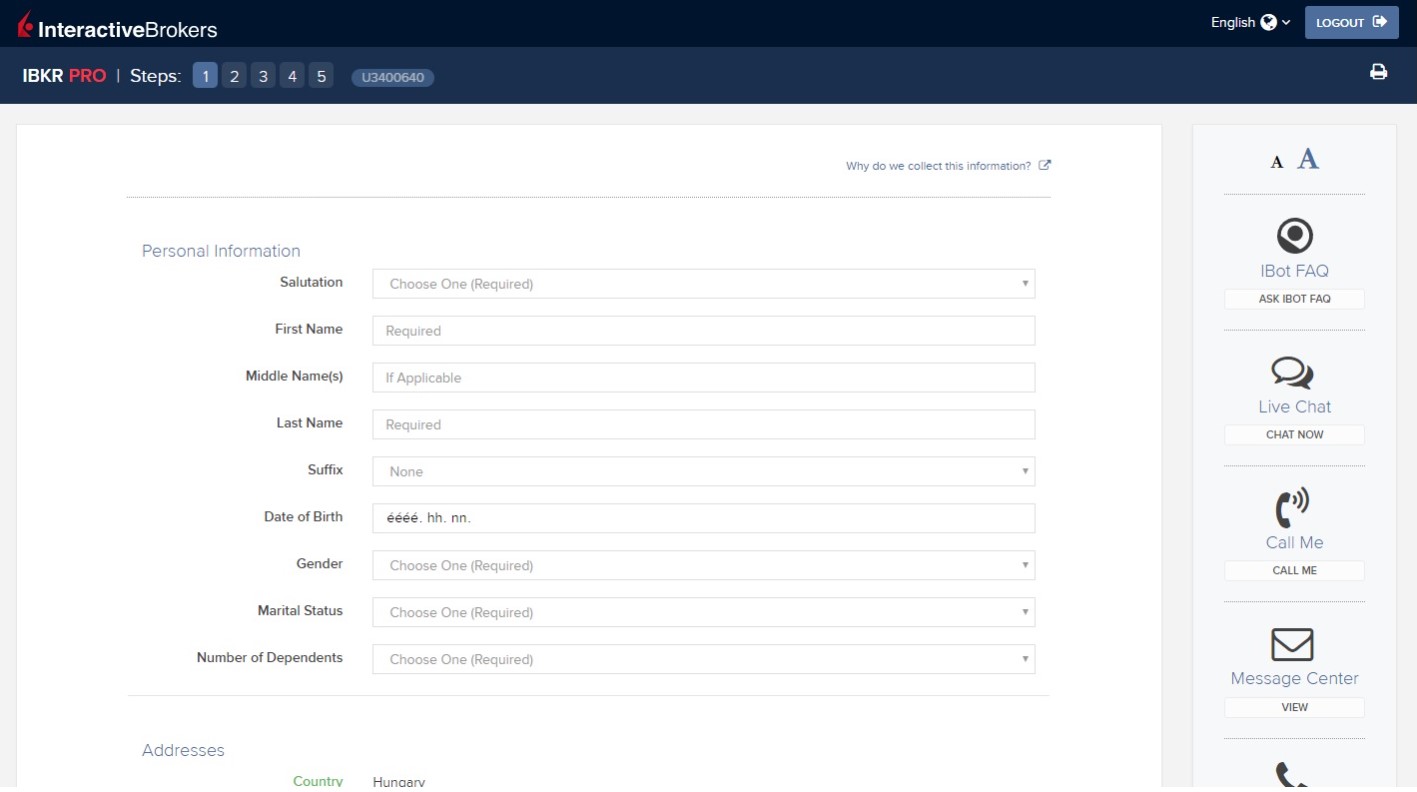
Task: Click the First Name input field
Action: 703,331
